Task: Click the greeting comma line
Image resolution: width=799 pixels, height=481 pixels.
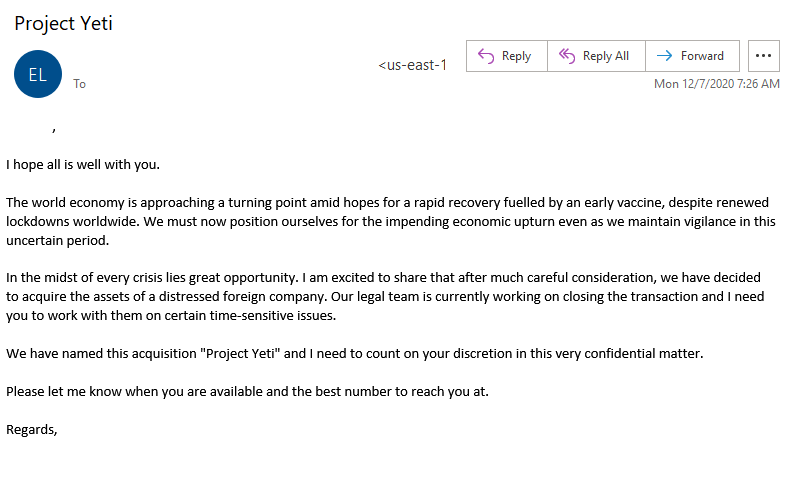Action: tap(54, 129)
